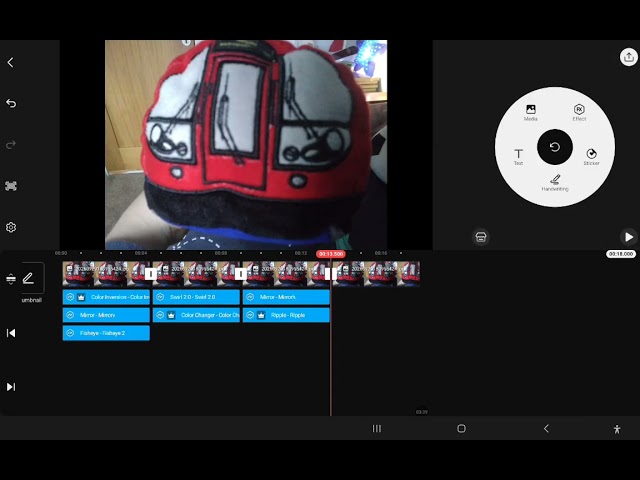The image size is (640, 480).
Task: Click the 00:04 mark on the time ruler
Action: tap(141, 253)
